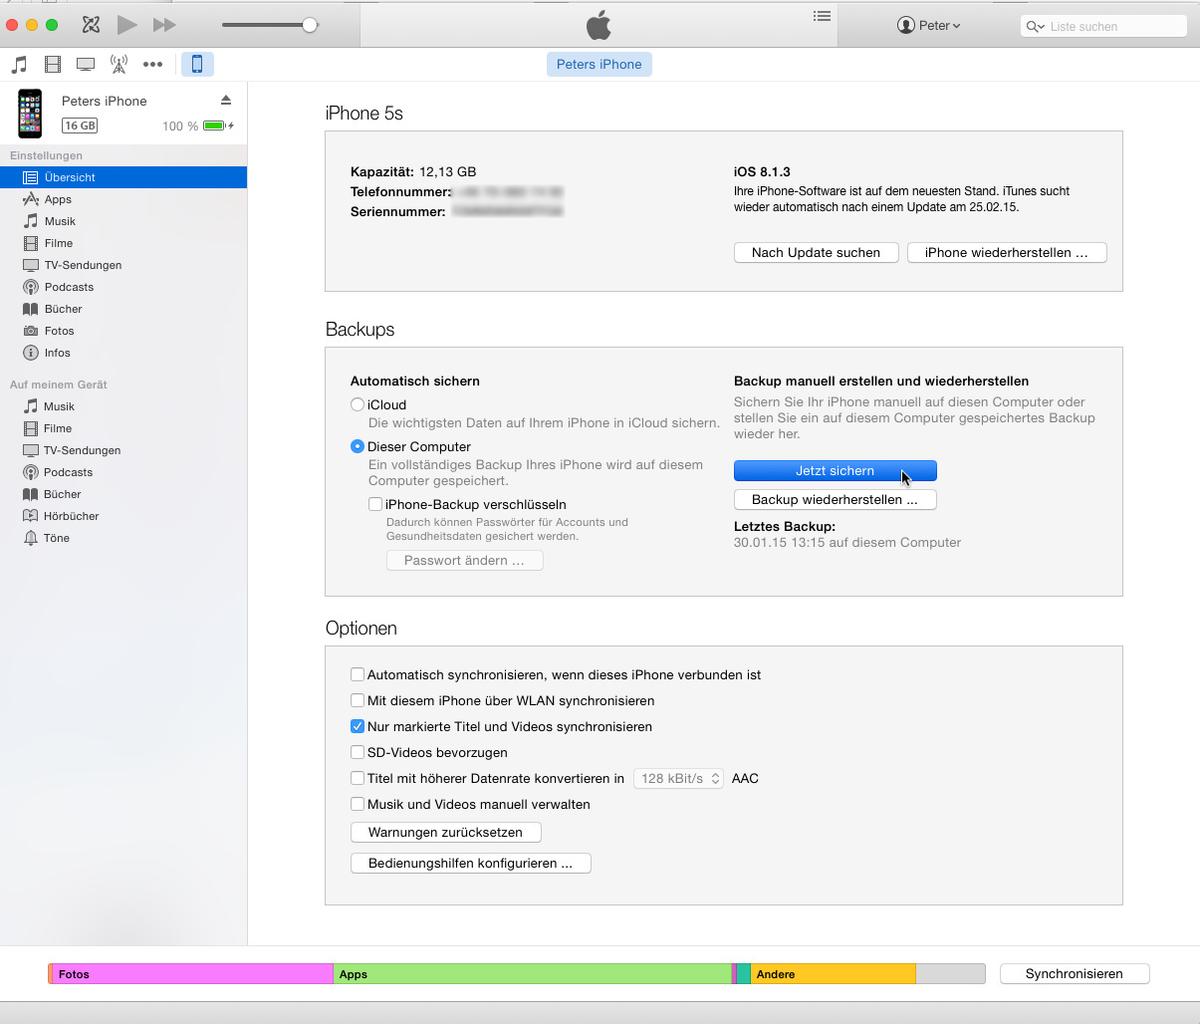This screenshot has width=1200, height=1024.
Task: Open TV-Sendungen under Einstellungen
Action: (123, 265)
